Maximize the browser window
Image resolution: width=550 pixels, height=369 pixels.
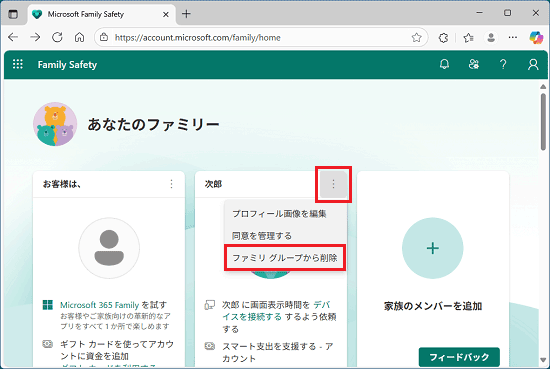pyautogui.click(x=507, y=13)
